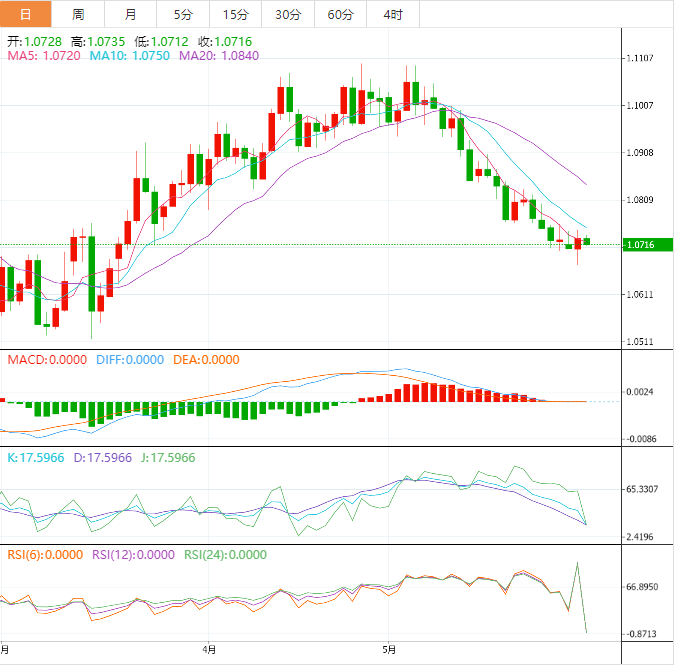The height and width of the screenshot is (668, 678).
Task: Open the 月 monthly chart tab
Action: click(x=131, y=14)
